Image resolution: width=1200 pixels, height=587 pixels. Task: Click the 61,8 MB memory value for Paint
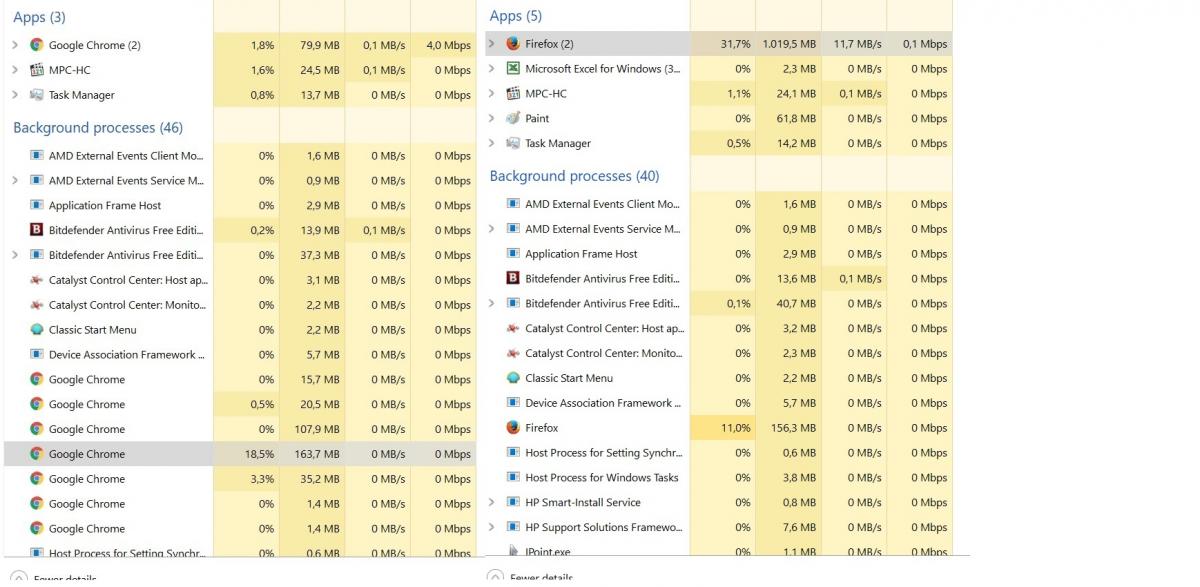tap(795, 118)
